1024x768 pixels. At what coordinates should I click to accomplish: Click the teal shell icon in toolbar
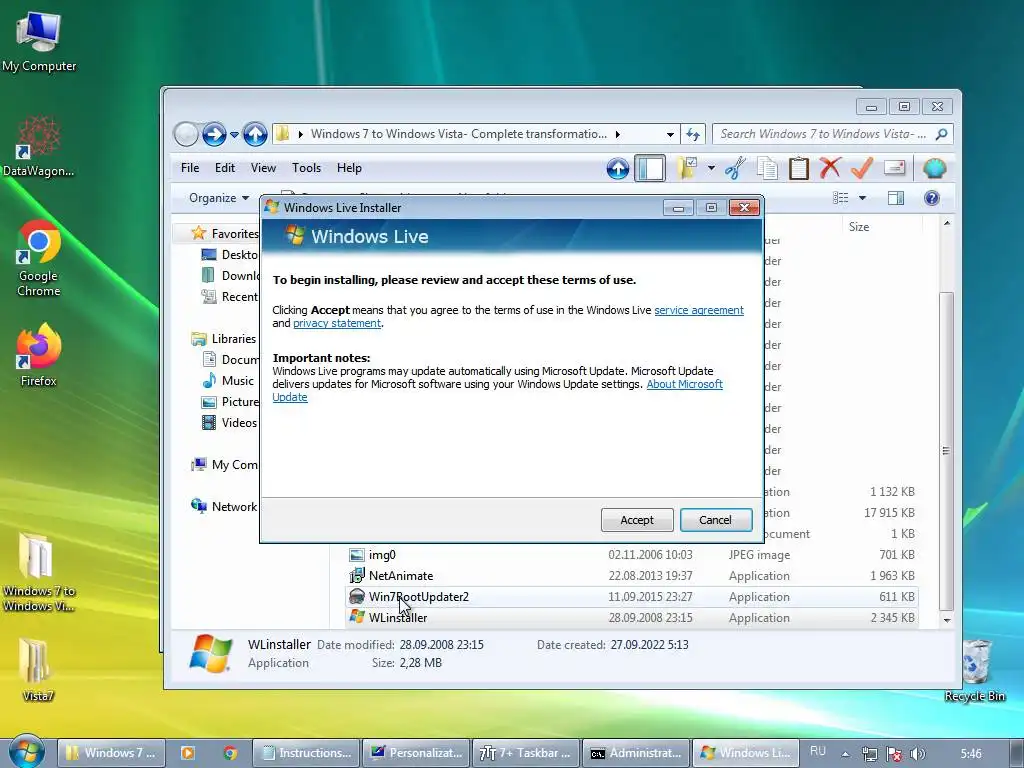935,168
